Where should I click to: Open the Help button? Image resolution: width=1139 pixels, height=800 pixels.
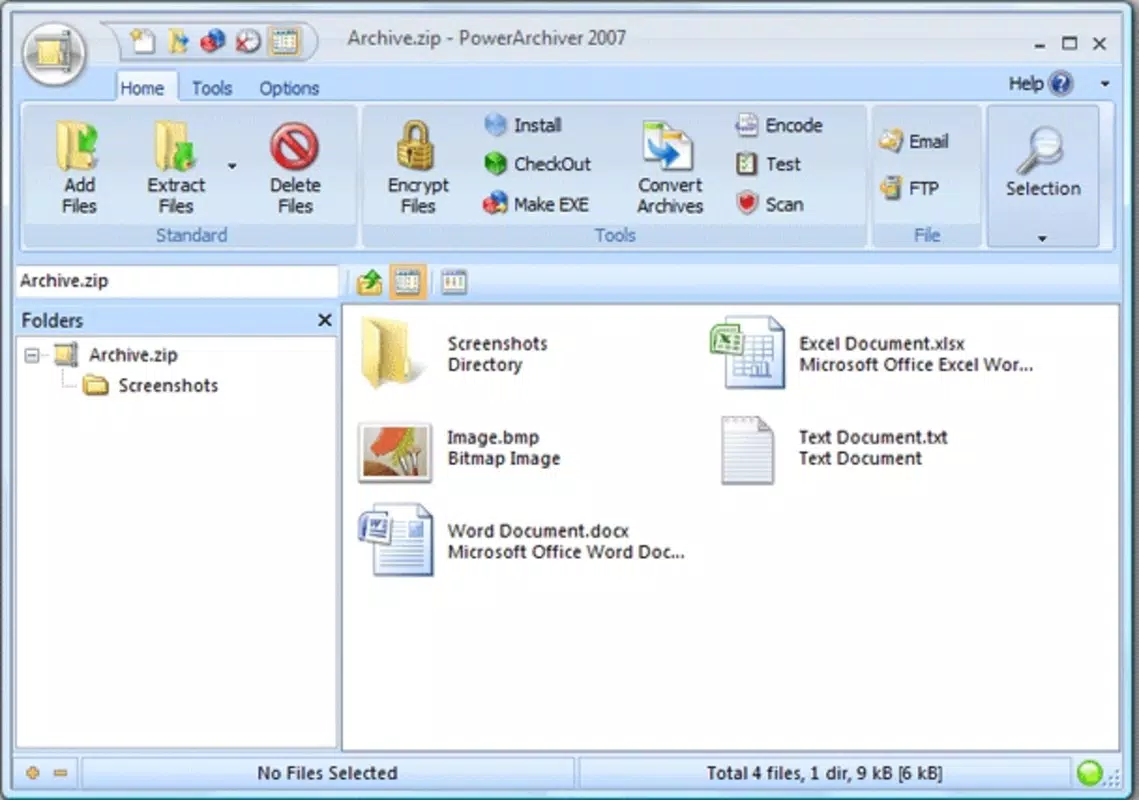coord(1041,84)
